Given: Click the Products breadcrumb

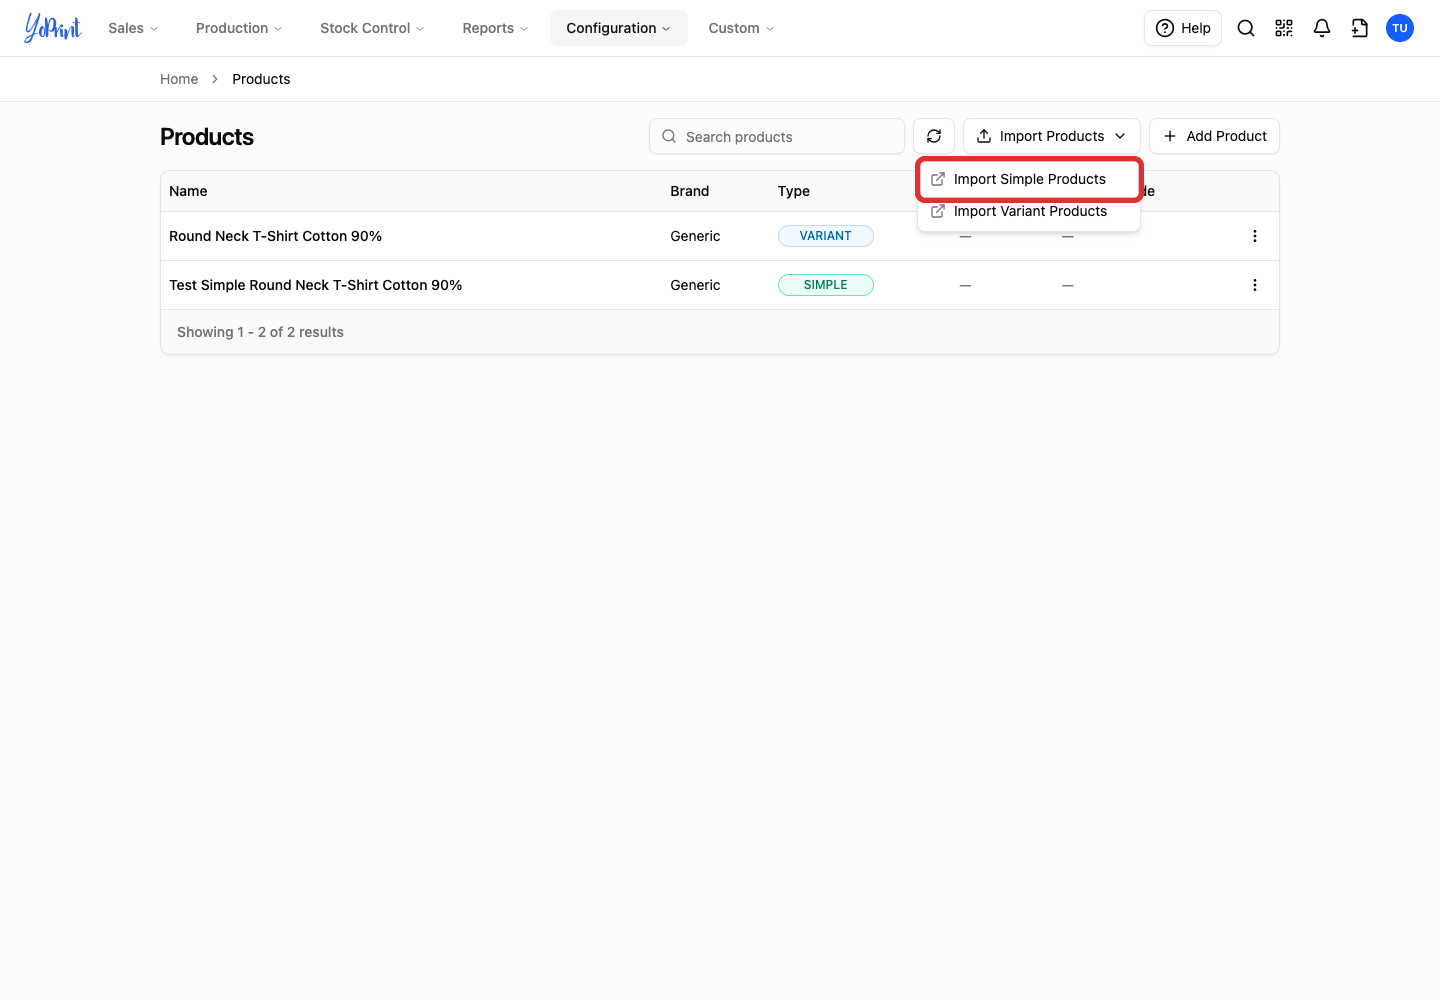Looking at the screenshot, I should [x=261, y=79].
